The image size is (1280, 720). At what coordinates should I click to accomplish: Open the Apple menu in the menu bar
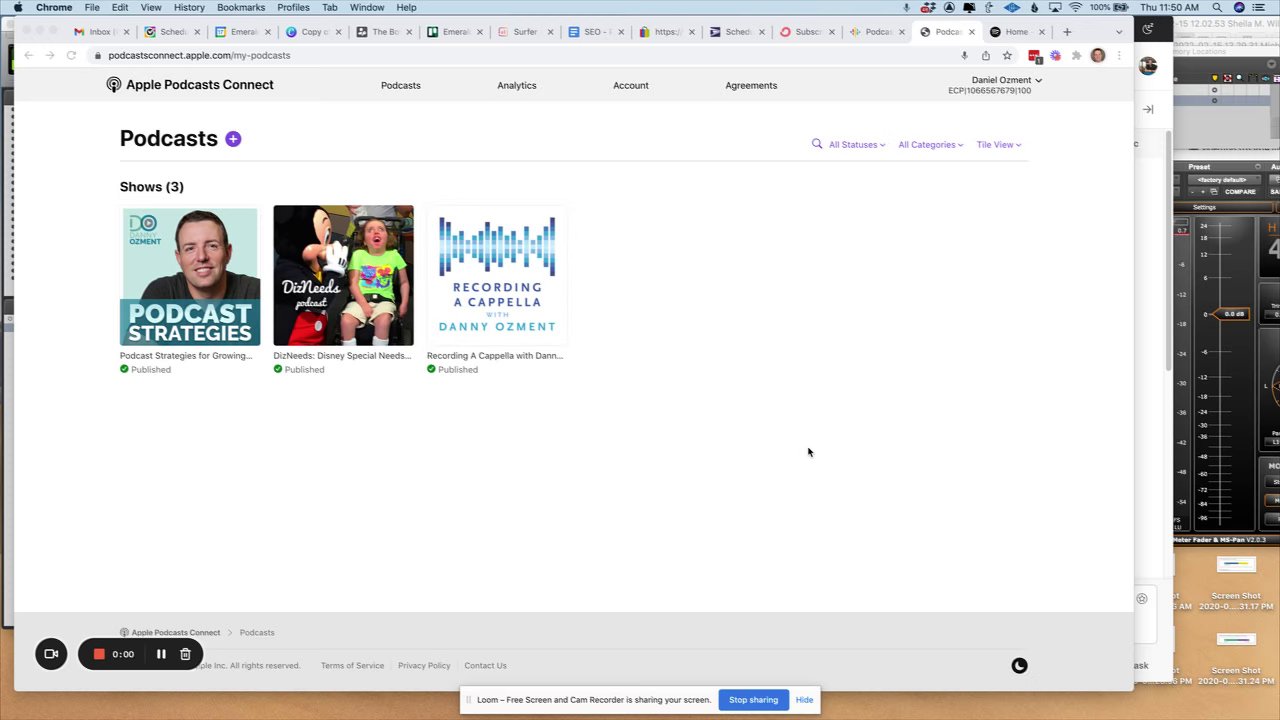tap(17, 7)
